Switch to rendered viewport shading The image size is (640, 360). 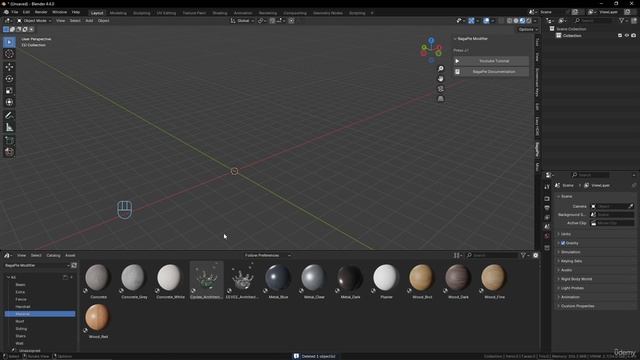pyautogui.click(x=529, y=21)
